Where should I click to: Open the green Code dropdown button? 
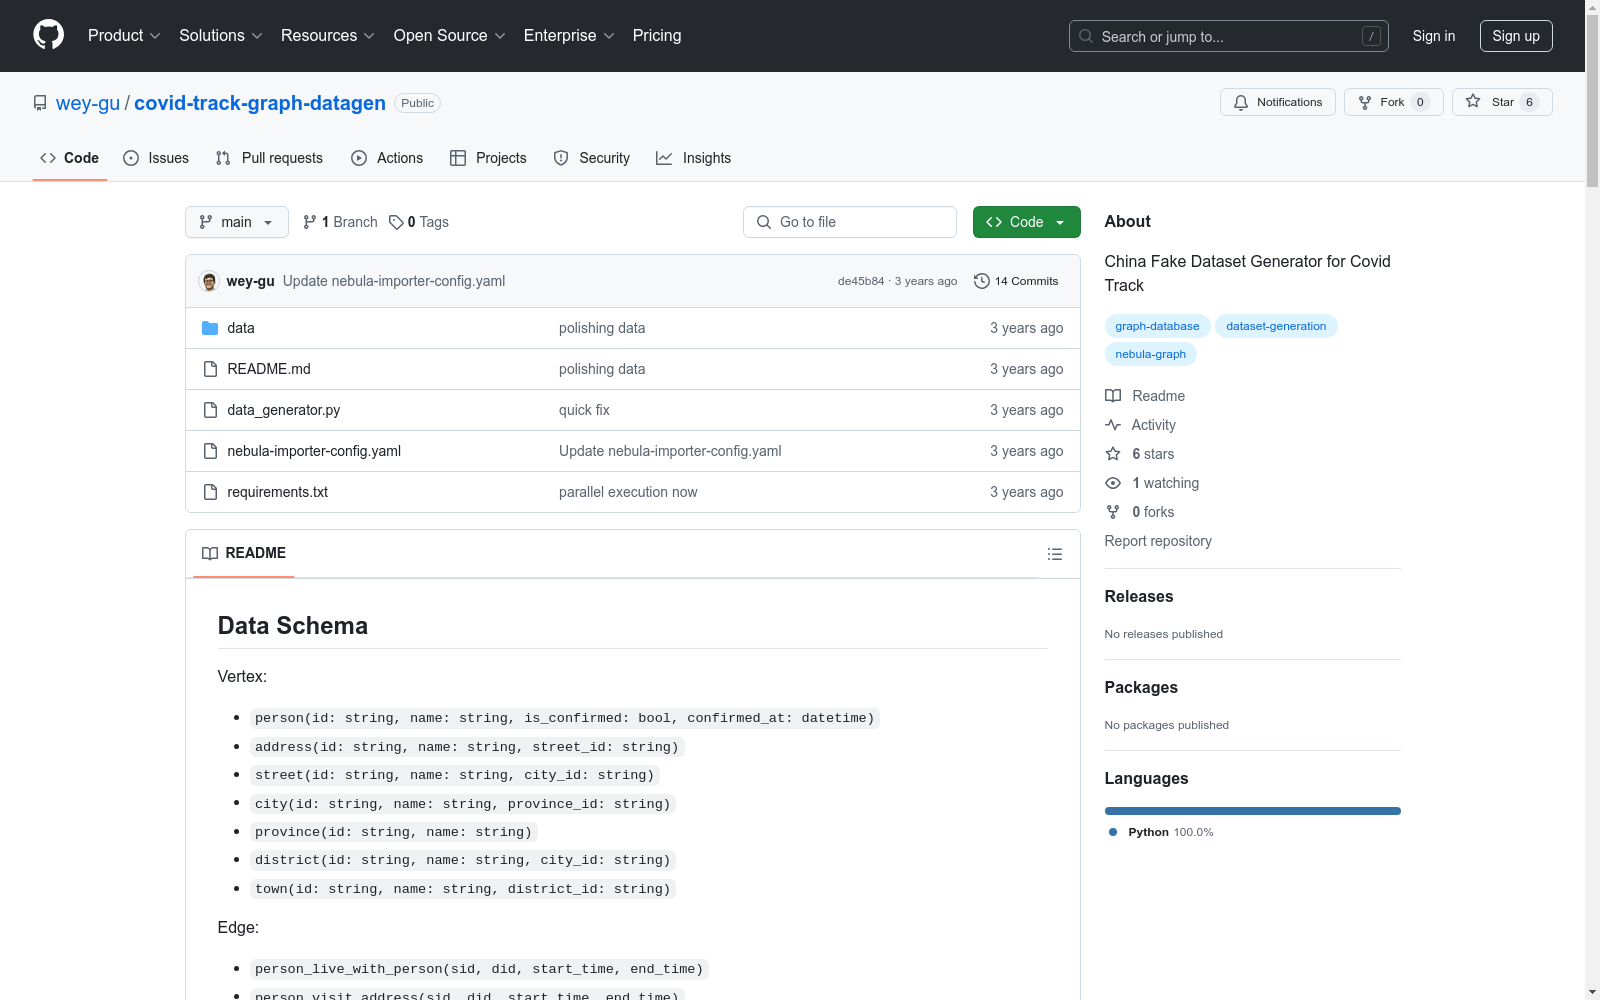point(1026,222)
